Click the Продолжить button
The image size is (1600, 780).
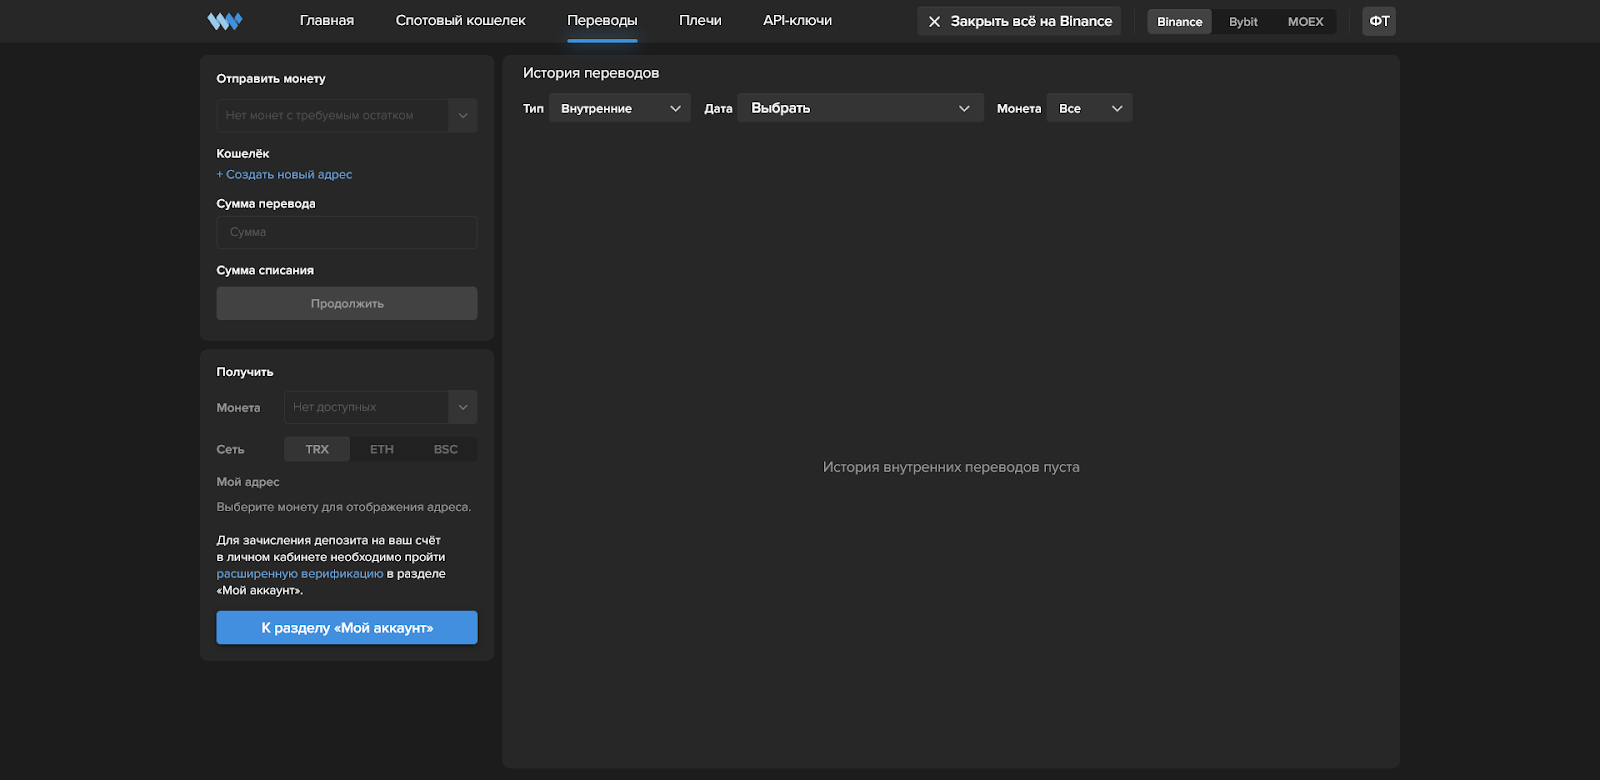pos(347,303)
